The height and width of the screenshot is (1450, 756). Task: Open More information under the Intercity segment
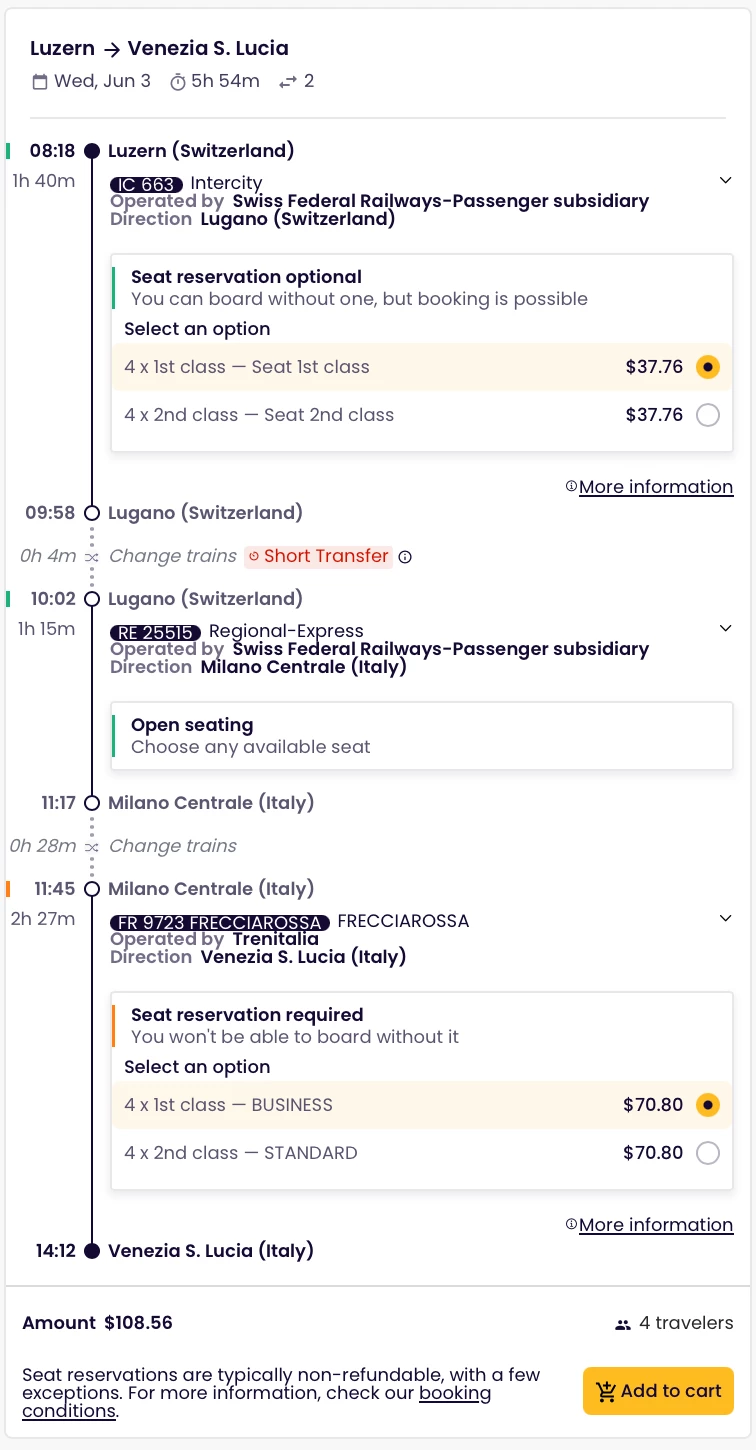pyautogui.click(x=655, y=487)
